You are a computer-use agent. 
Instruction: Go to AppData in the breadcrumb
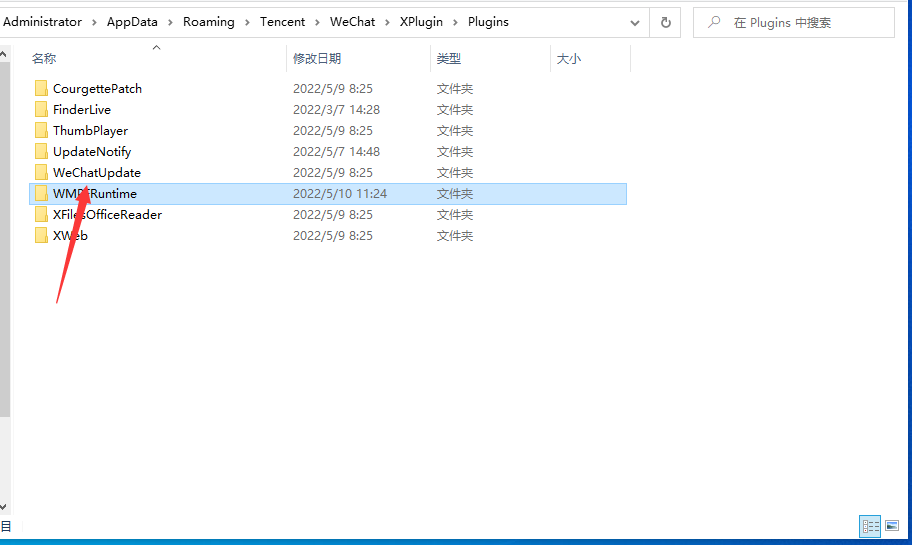132,22
